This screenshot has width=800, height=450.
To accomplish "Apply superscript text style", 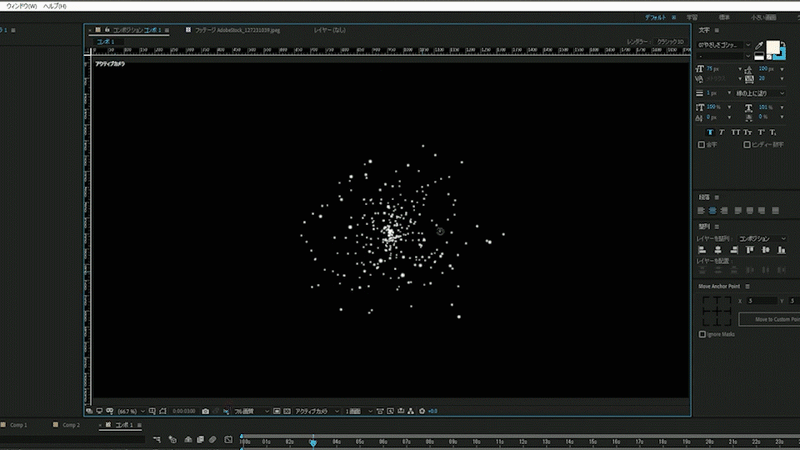I will (x=761, y=132).
